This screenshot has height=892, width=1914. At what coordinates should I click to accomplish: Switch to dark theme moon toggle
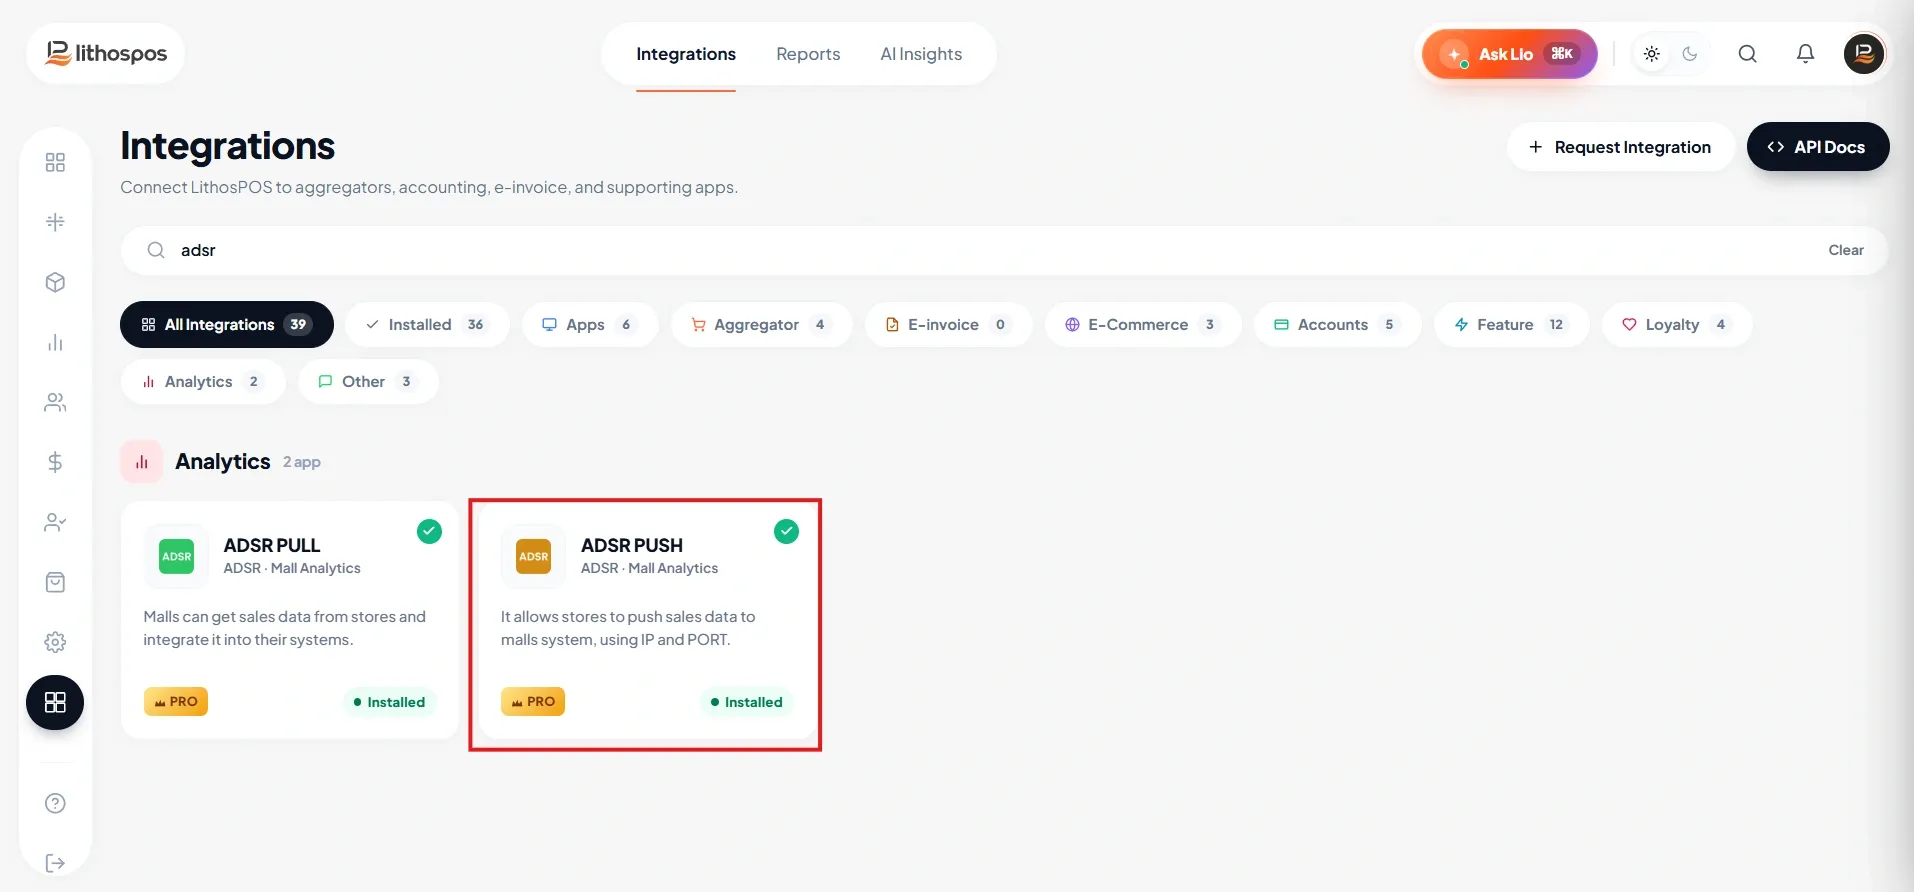1690,54
